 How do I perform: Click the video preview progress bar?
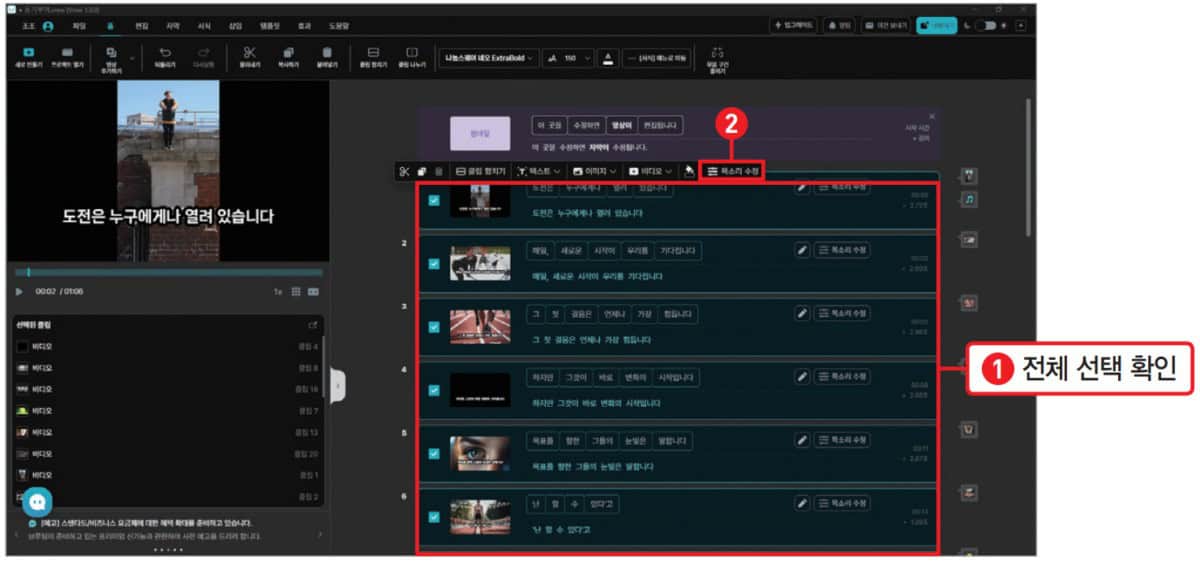point(168,272)
